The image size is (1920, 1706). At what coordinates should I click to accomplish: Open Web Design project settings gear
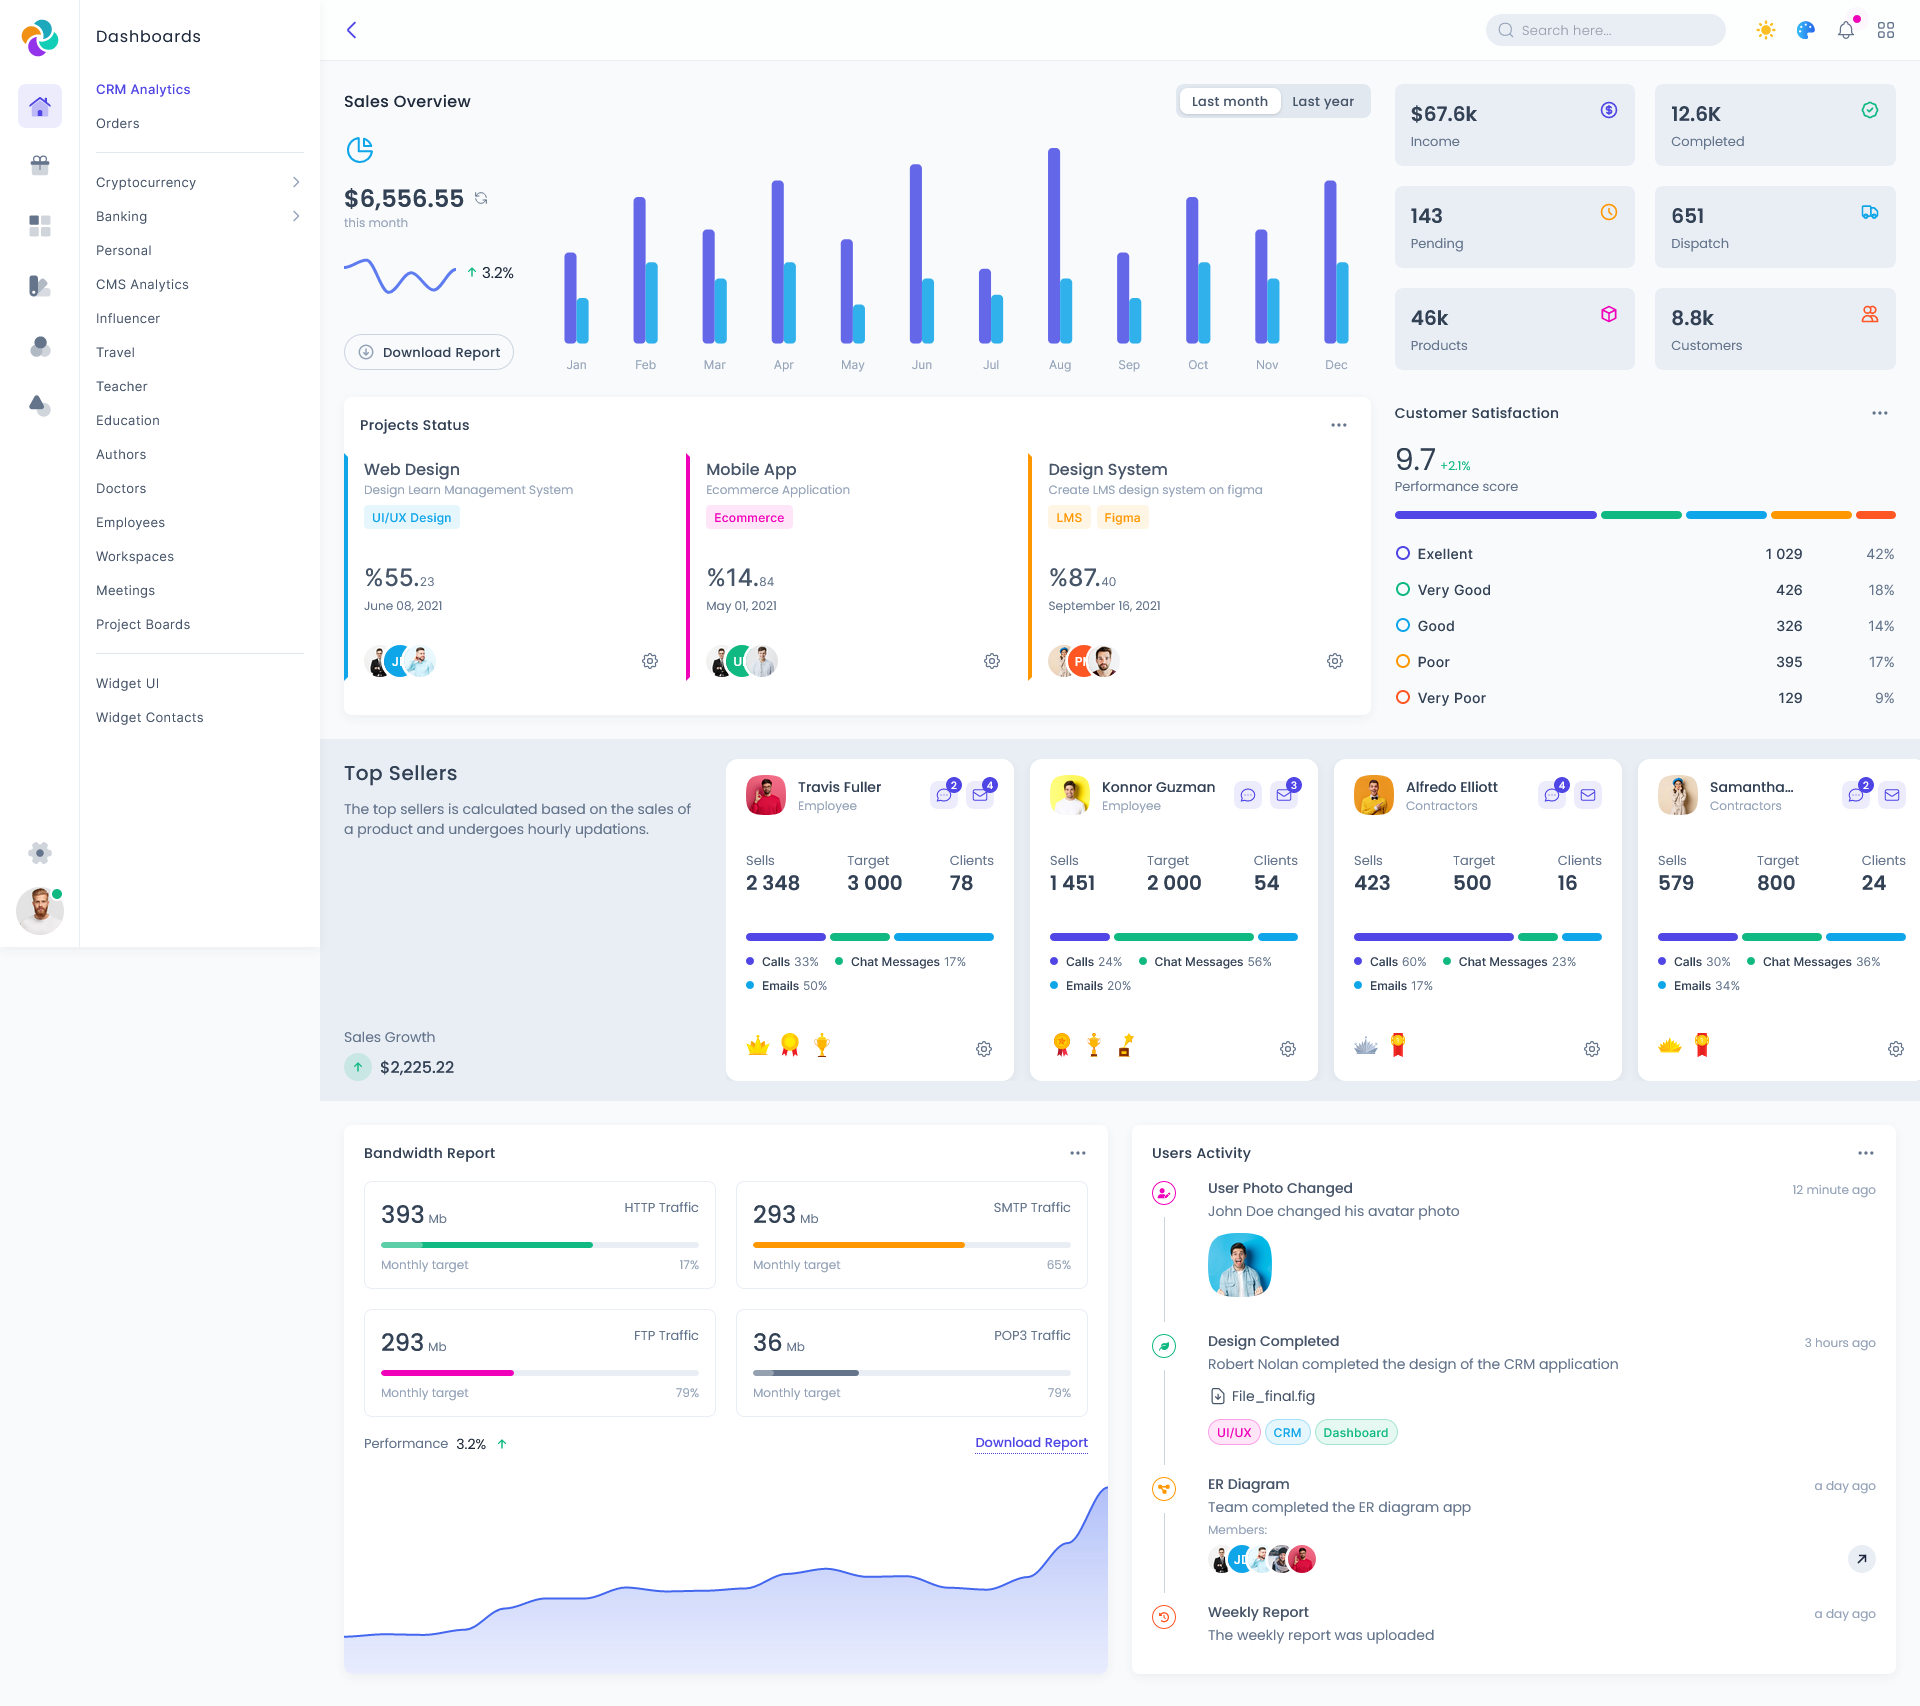pyautogui.click(x=650, y=661)
